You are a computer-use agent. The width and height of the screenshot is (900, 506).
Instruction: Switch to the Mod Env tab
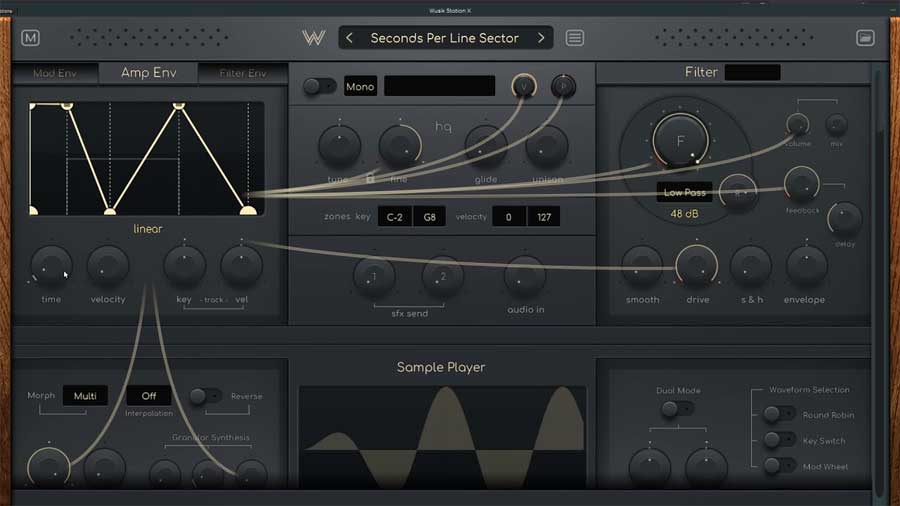coord(55,73)
